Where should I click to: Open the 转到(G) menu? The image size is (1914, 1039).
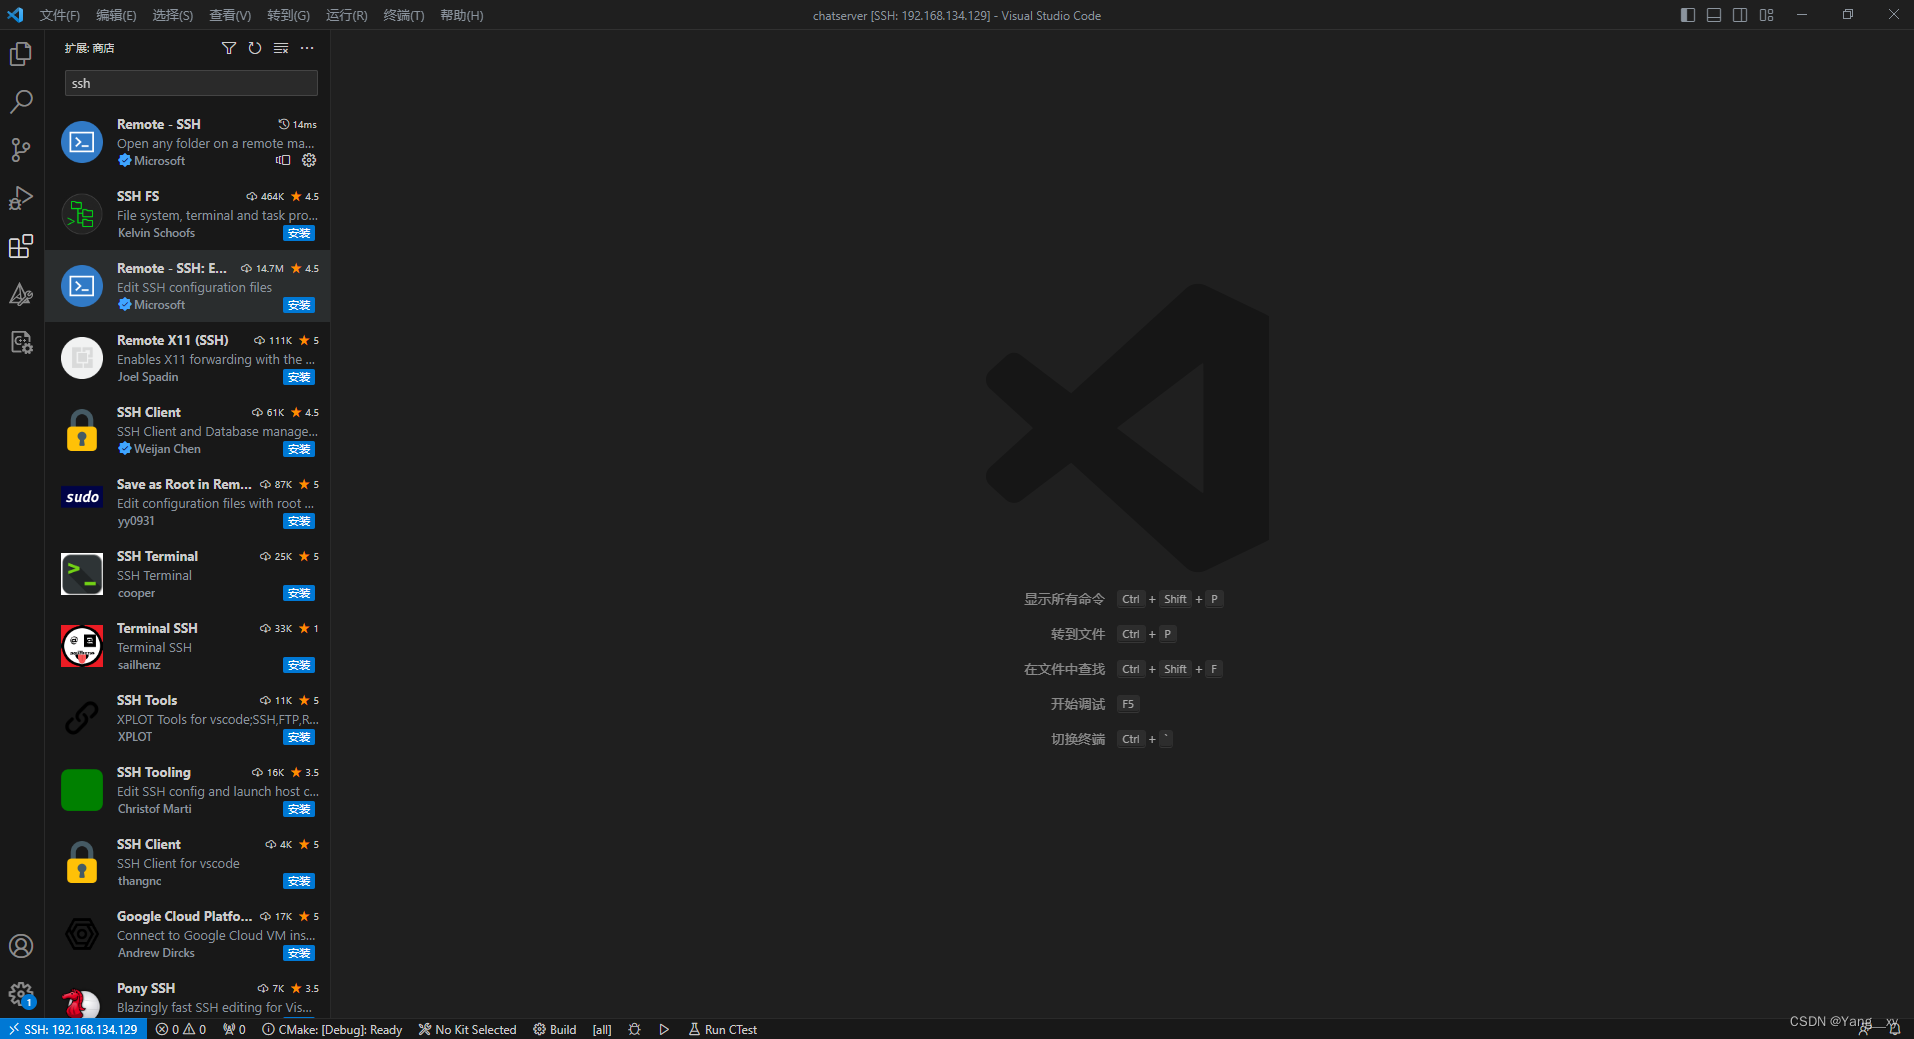coord(288,15)
